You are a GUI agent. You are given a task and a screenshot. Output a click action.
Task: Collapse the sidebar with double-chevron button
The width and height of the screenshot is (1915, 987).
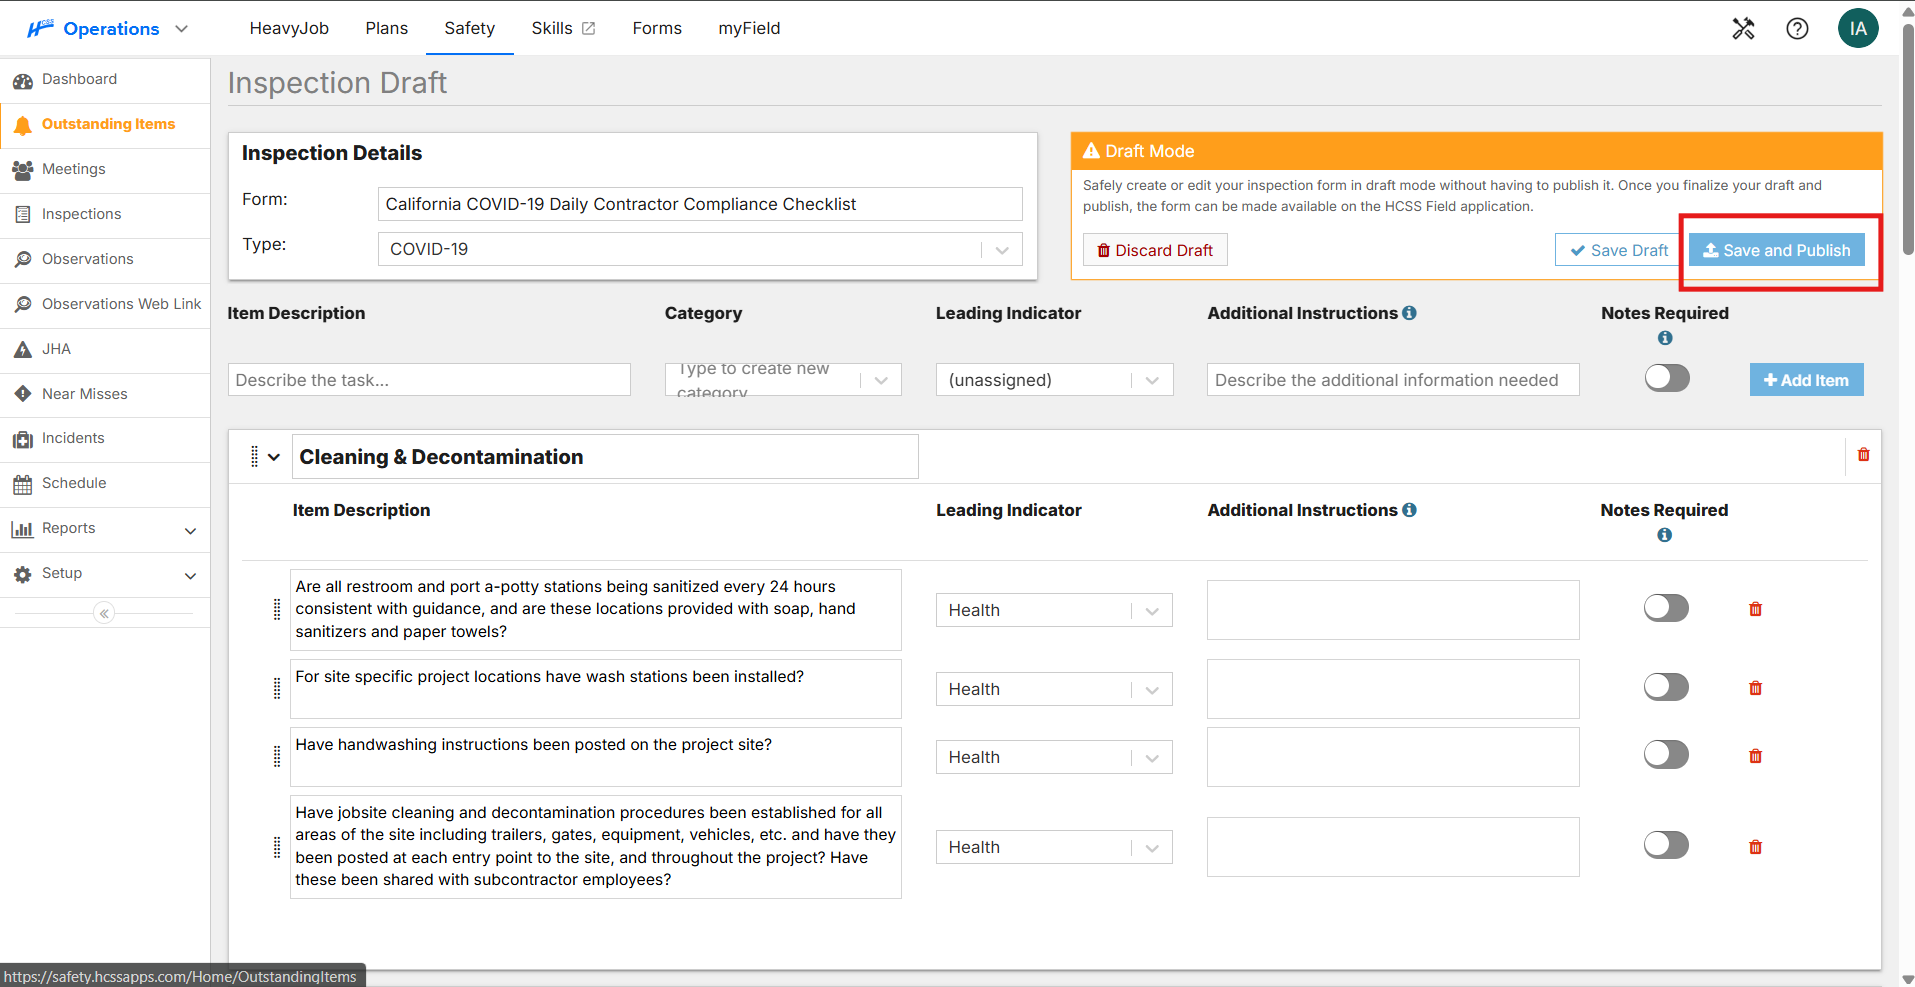104,613
